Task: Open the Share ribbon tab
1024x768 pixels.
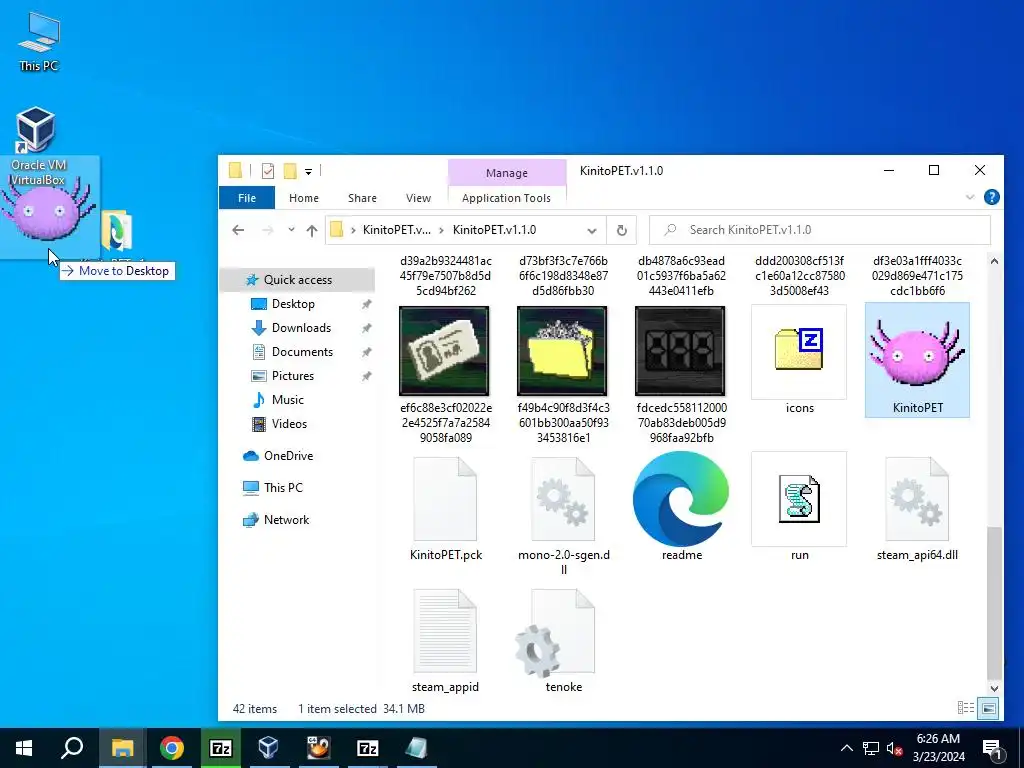Action: click(x=362, y=198)
